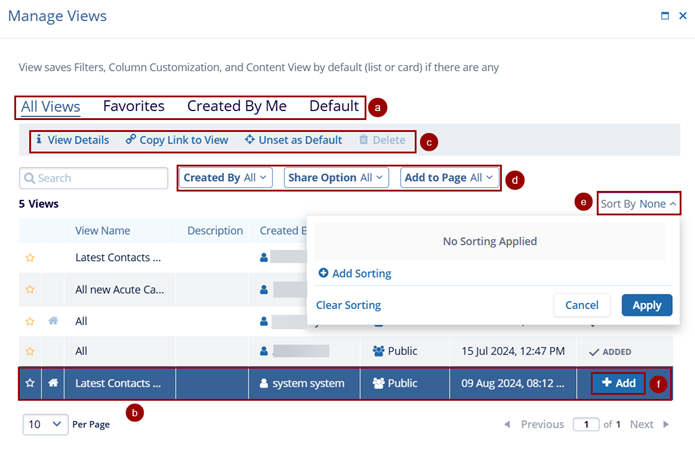Click the plus icon beside Add Sorting
695x451 pixels.
click(x=323, y=273)
